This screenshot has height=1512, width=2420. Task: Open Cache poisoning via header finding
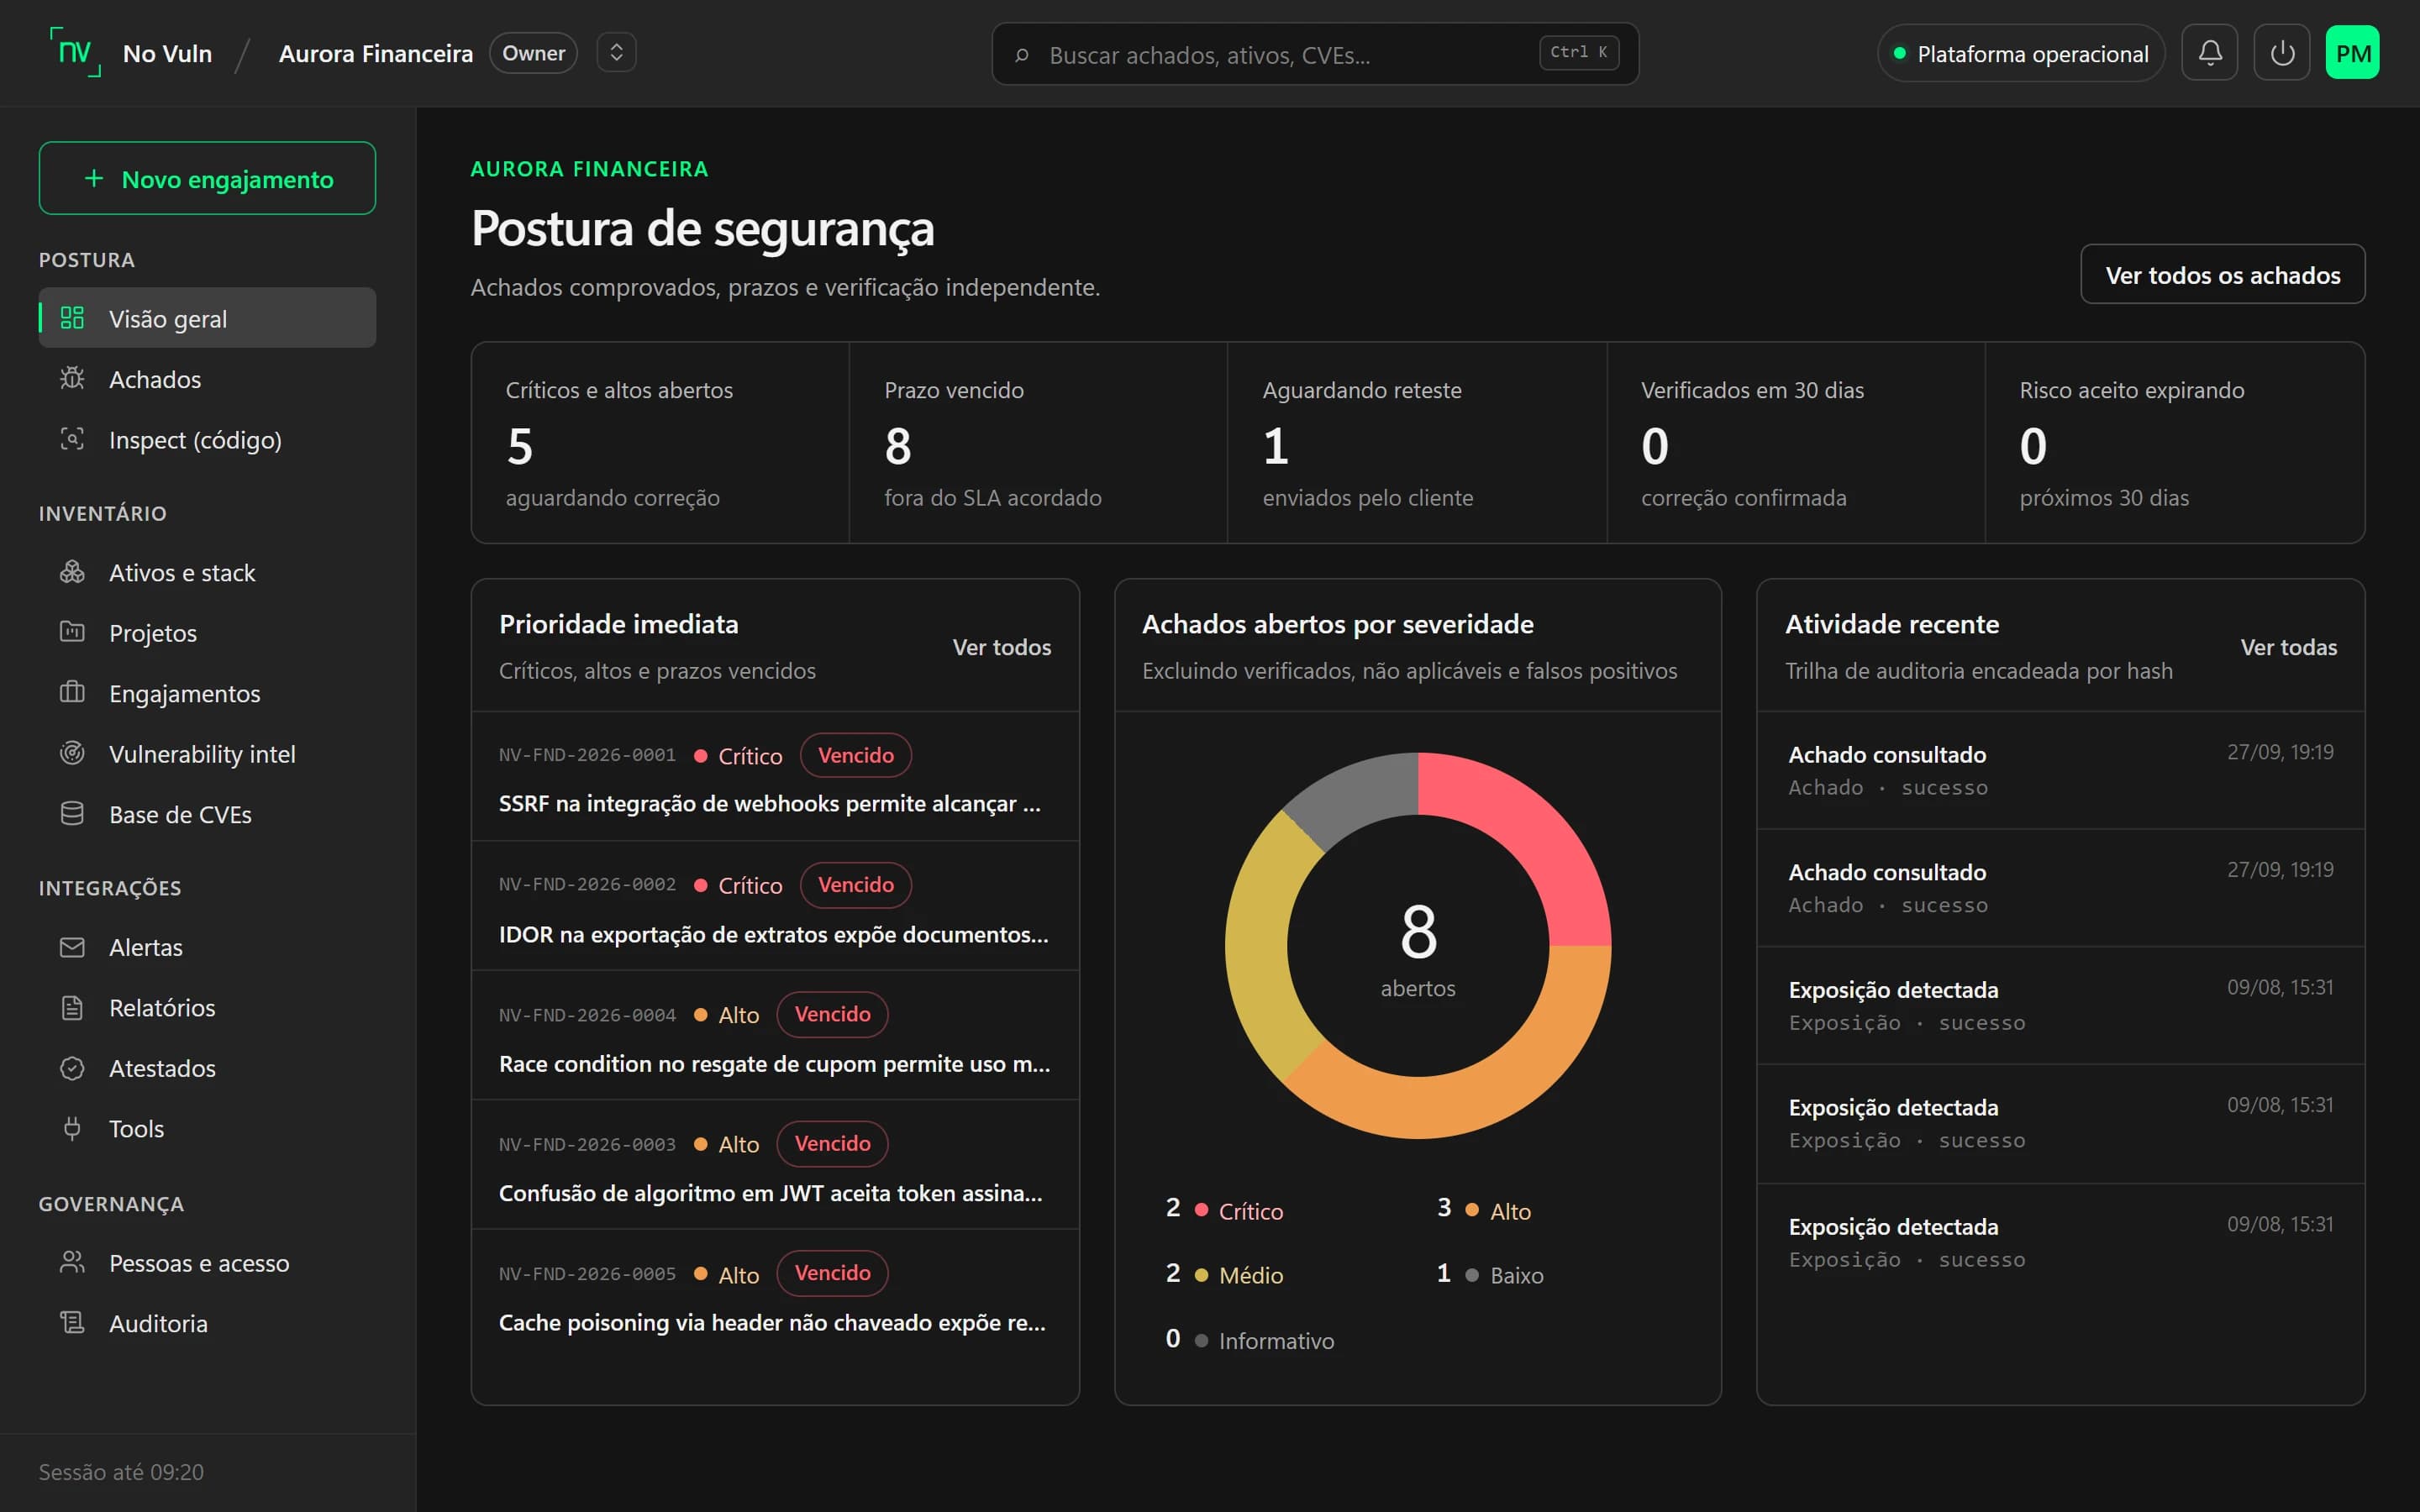[775, 1294]
